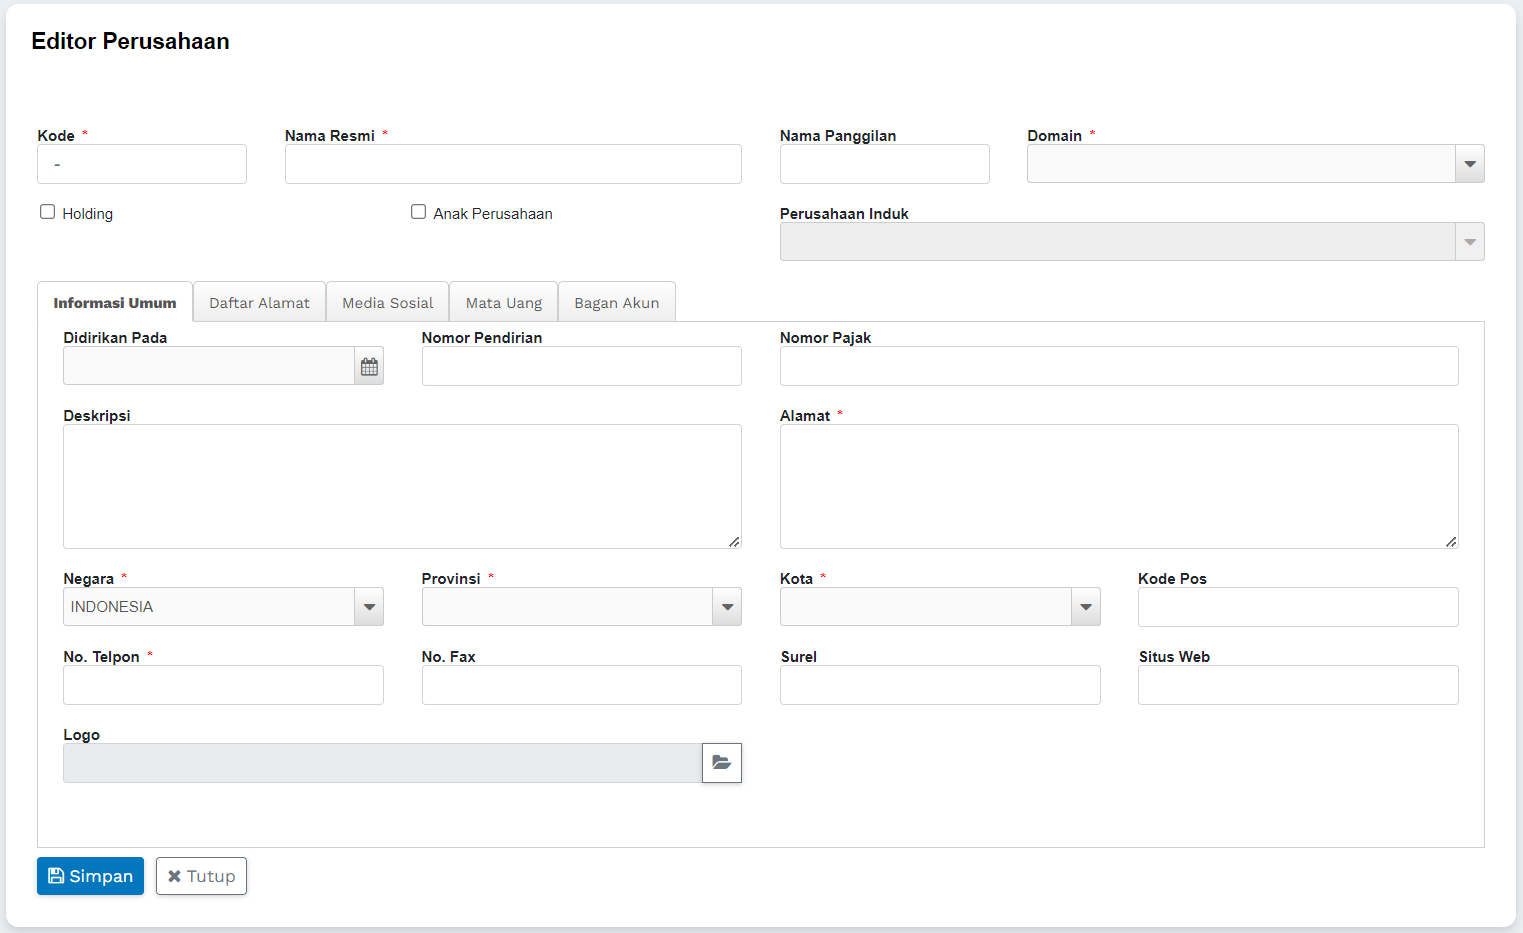Go to the Bagan Akun tab
Image resolution: width=1523 pixels, height=933 pixels.
pyautogui.click(x=616, y=303)
